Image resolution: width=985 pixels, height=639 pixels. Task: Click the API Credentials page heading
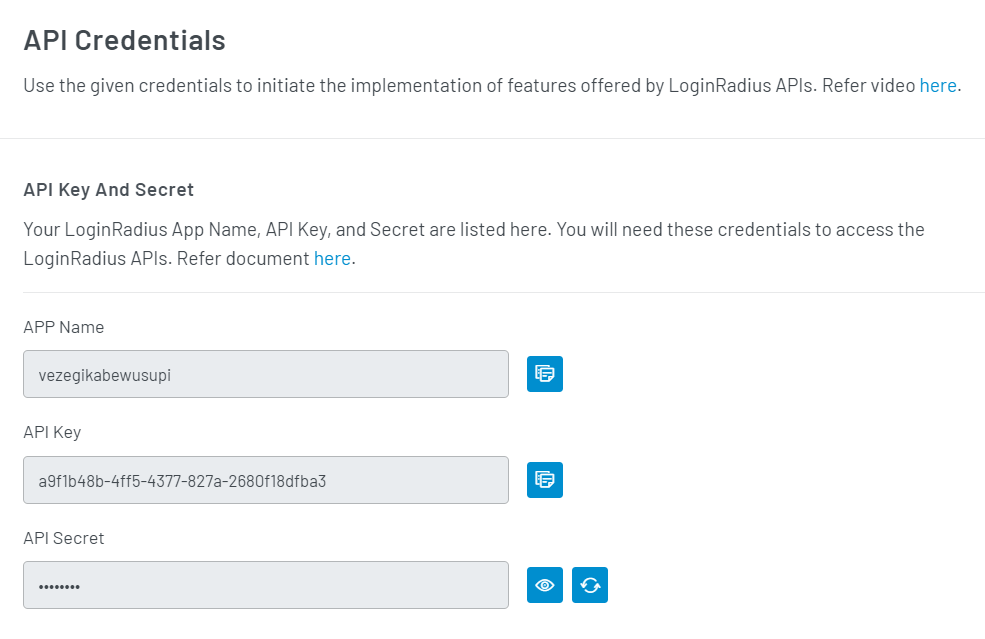(x=124, y=40)
